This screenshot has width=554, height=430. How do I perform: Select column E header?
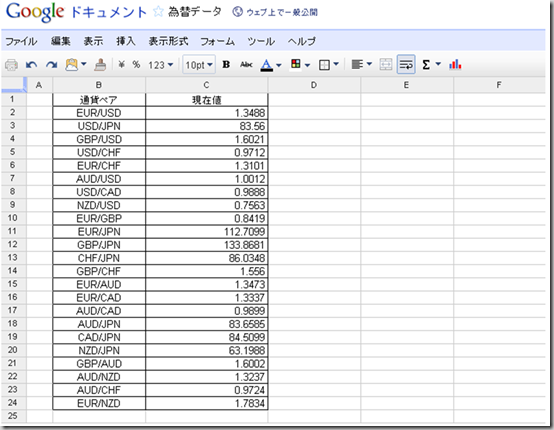[x=407, y=85]
